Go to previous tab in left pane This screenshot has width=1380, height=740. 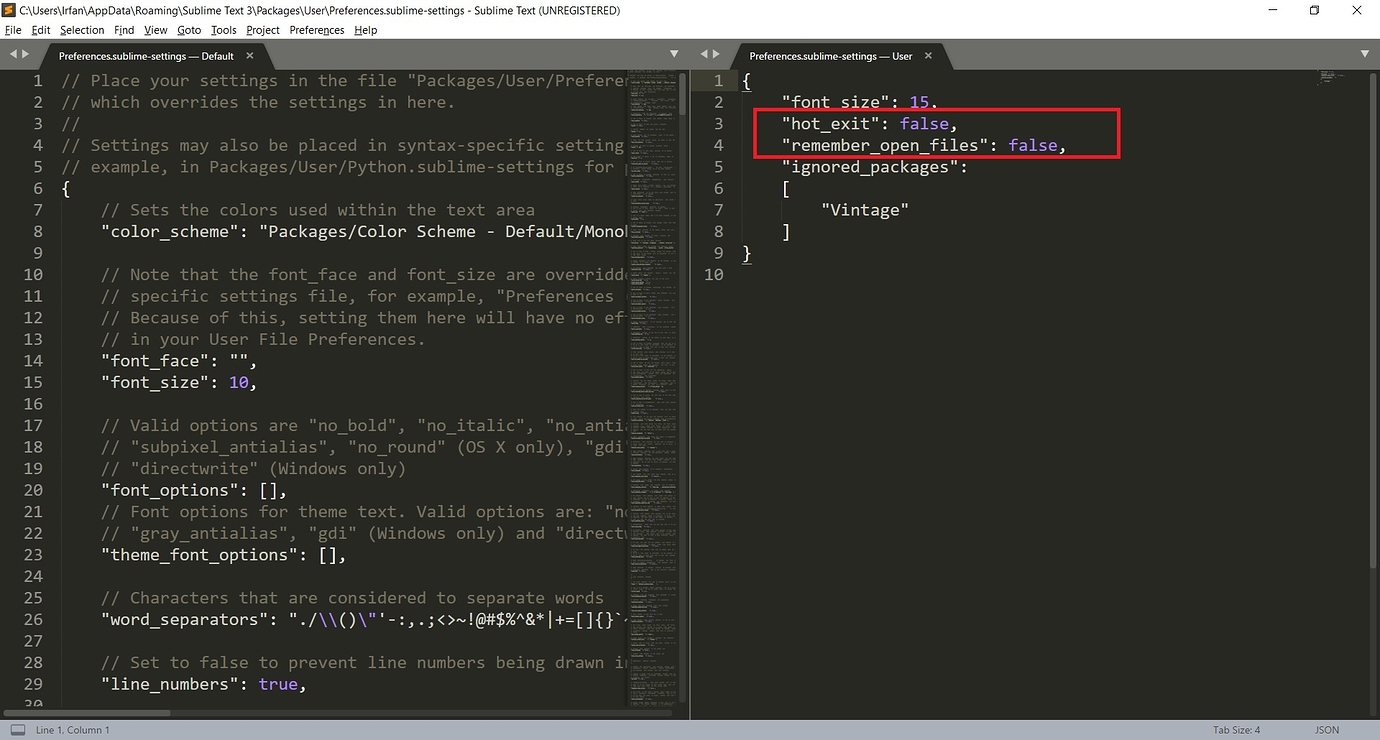[x=13, y=54]
